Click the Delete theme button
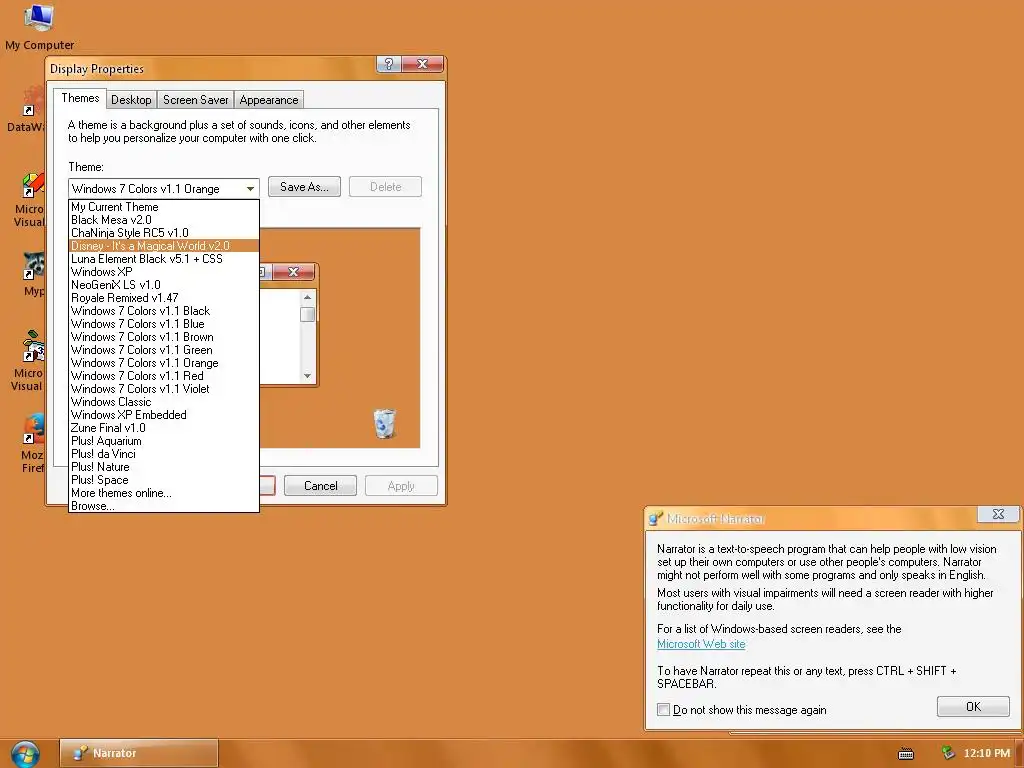The image size is (1024, 768). point(385,187)
